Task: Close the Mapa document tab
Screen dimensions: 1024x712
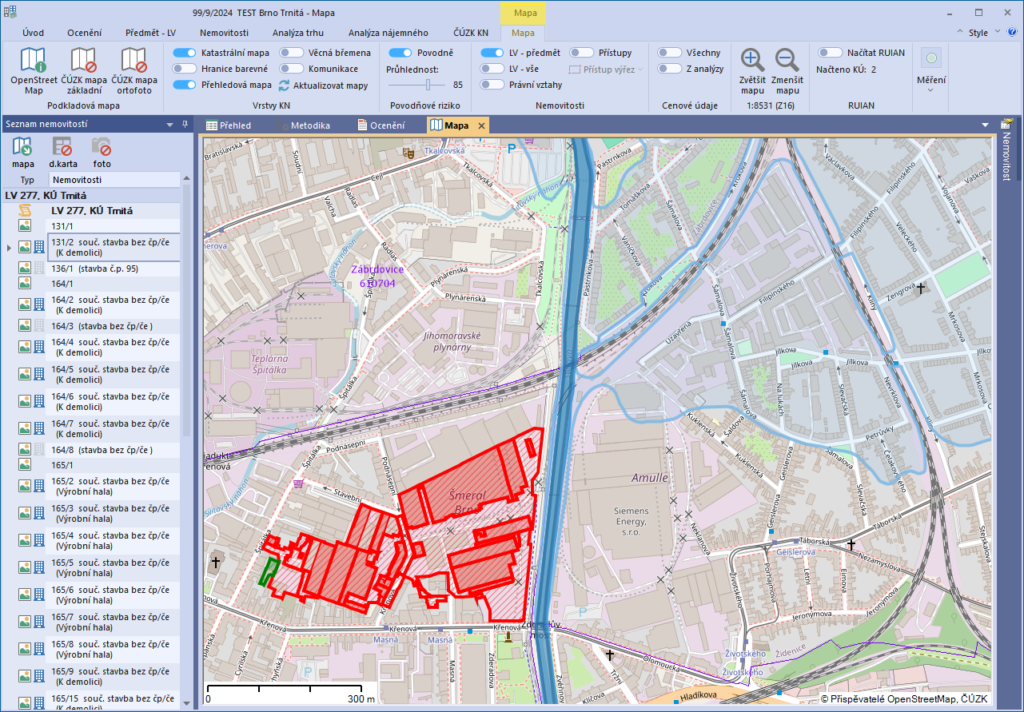Action: click(x=481, y=125)
